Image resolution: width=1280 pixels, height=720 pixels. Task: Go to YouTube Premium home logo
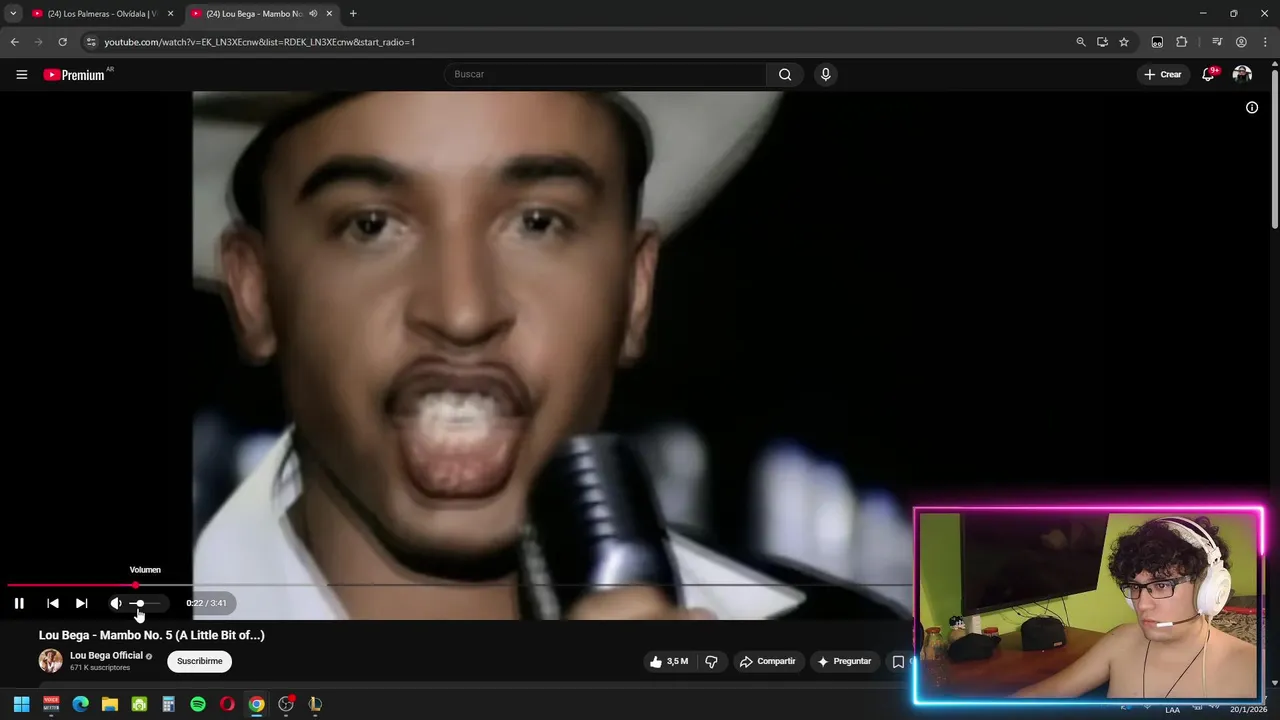click(x=74, y=74)
